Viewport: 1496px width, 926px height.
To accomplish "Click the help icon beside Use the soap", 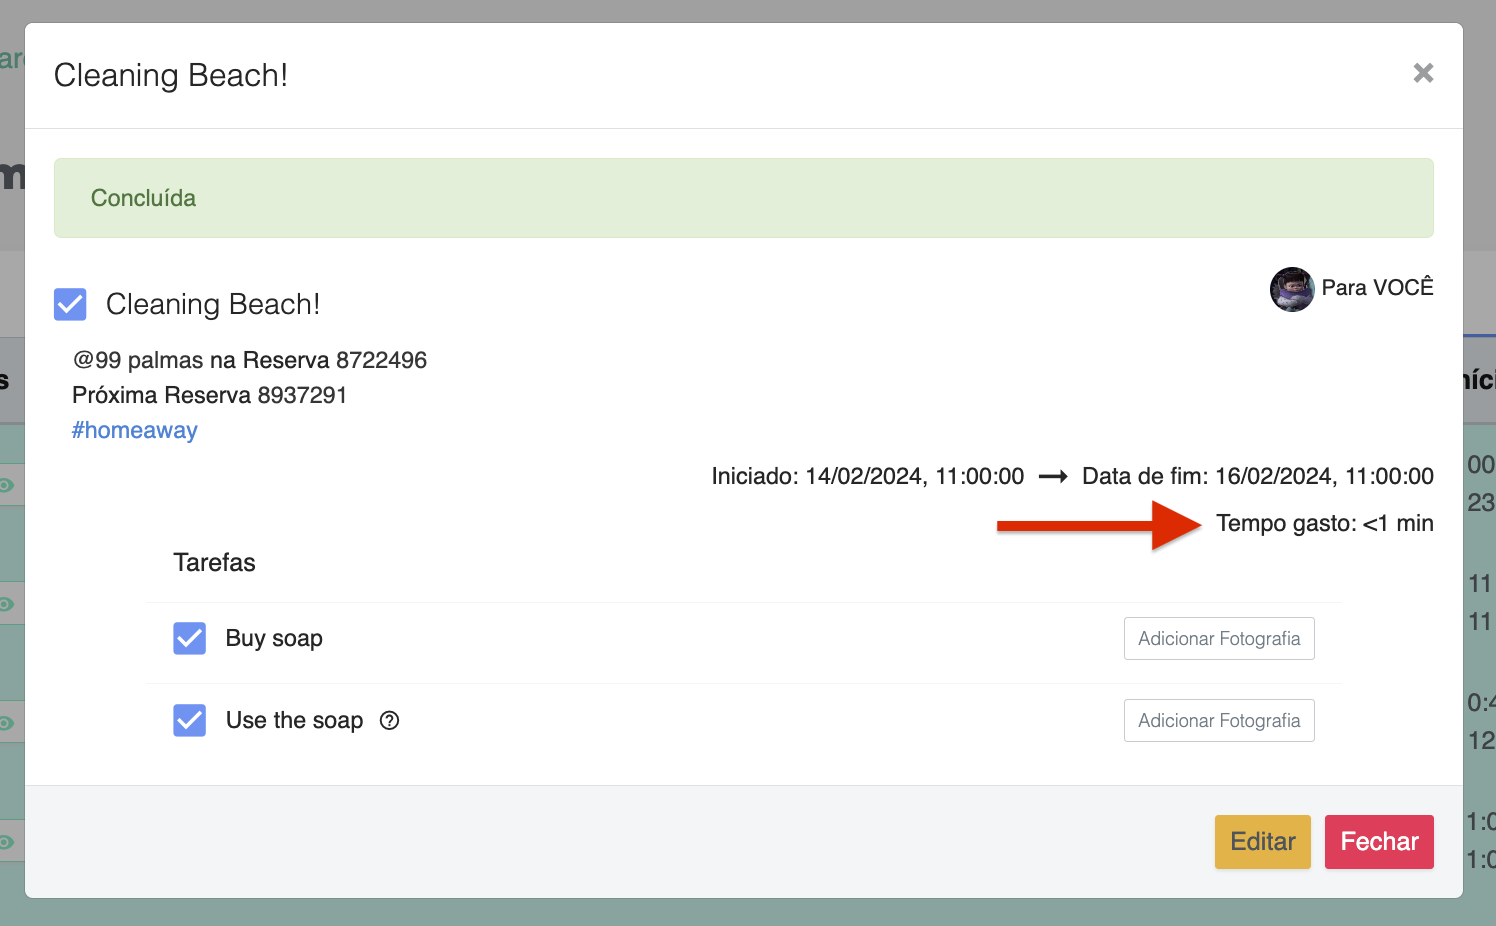I will 389,720.
